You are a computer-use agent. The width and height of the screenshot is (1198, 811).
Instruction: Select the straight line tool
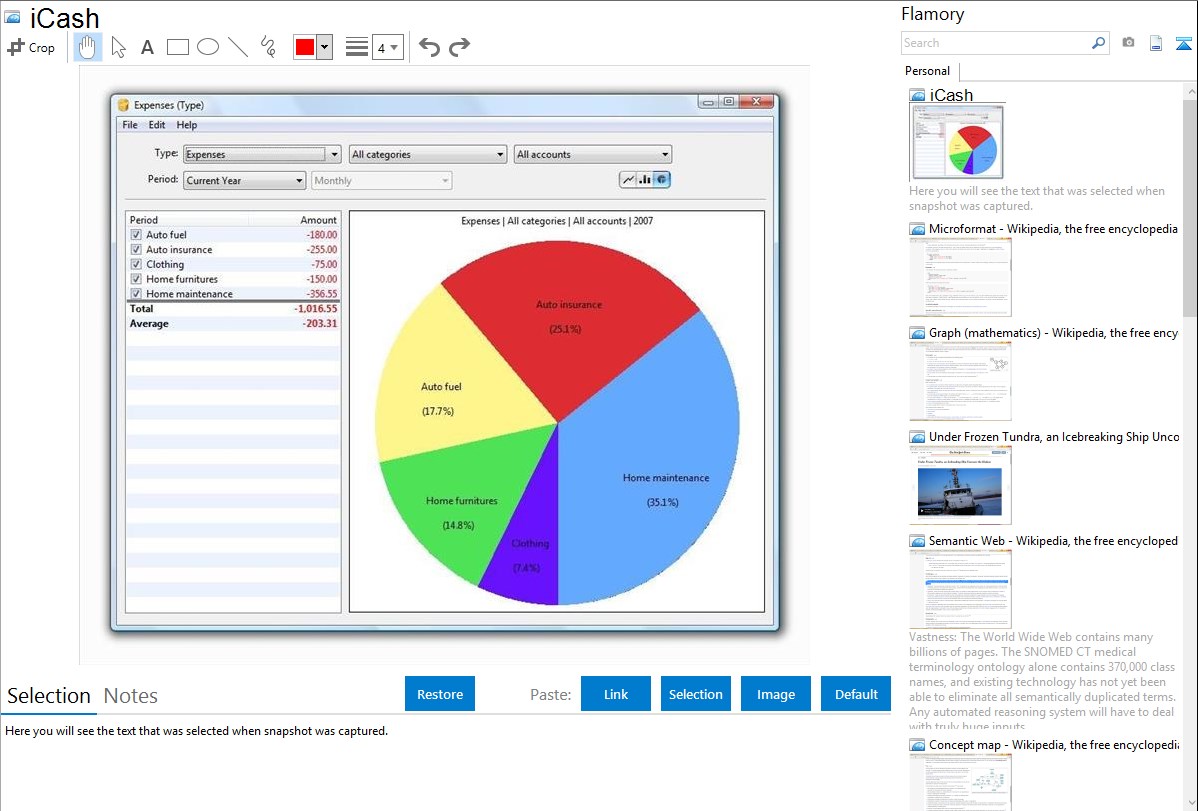238,47
